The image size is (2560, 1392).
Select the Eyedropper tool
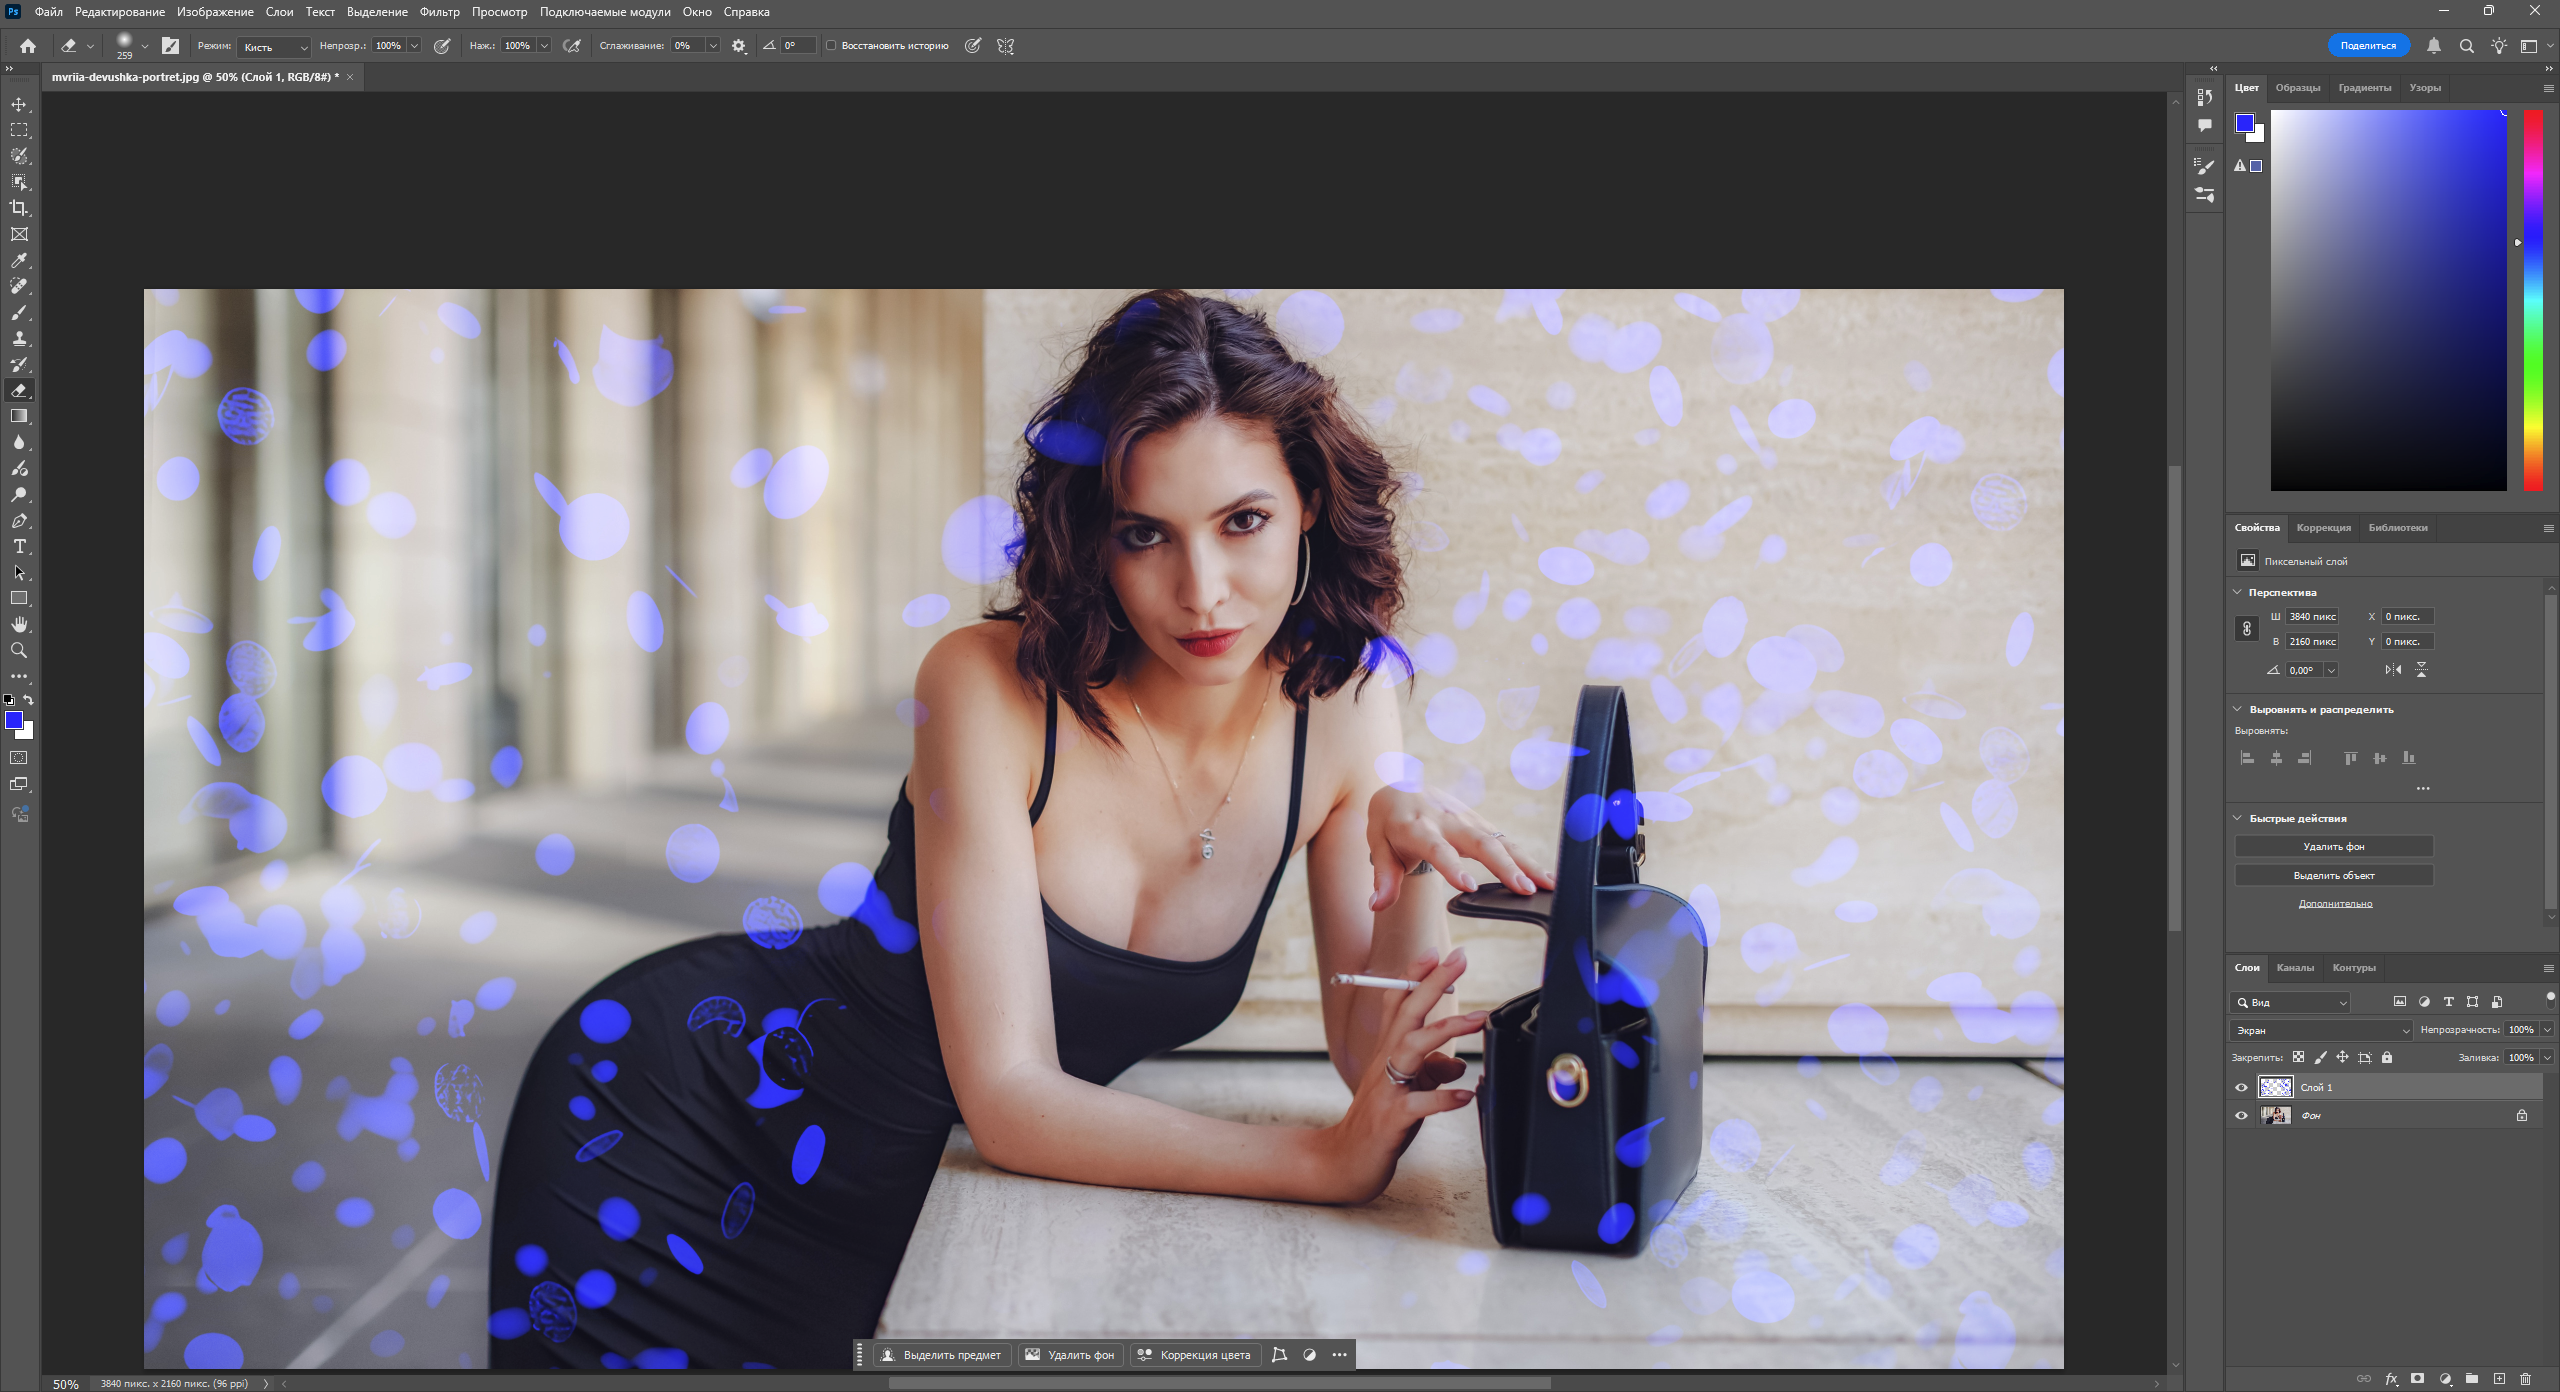19,260
